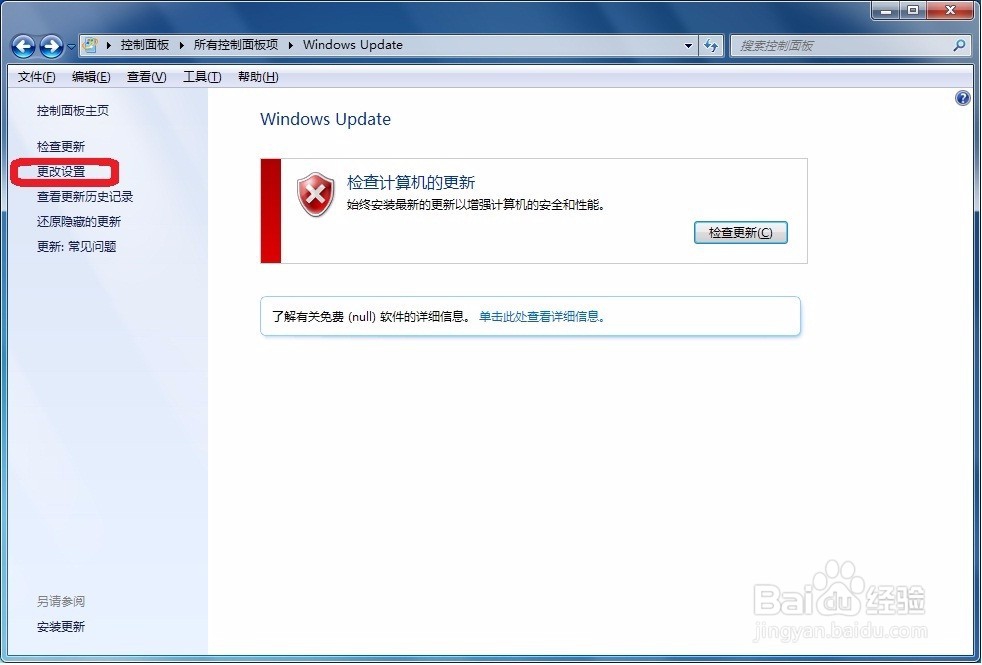Open the 编辑(E) menu
Viewport: 982px width, 665px height.
(91, 77)
